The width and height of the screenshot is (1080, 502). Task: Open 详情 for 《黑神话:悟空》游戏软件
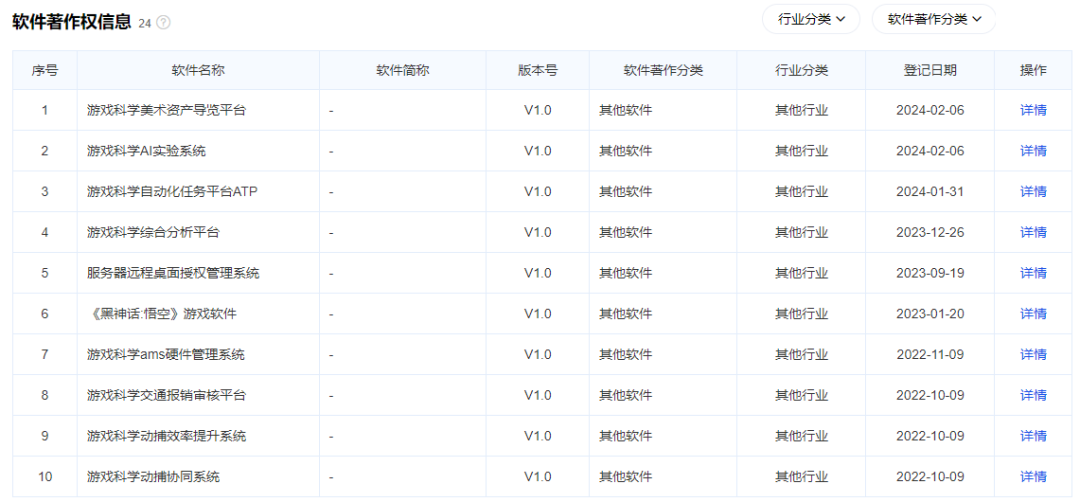click(x=1033, y=313)
